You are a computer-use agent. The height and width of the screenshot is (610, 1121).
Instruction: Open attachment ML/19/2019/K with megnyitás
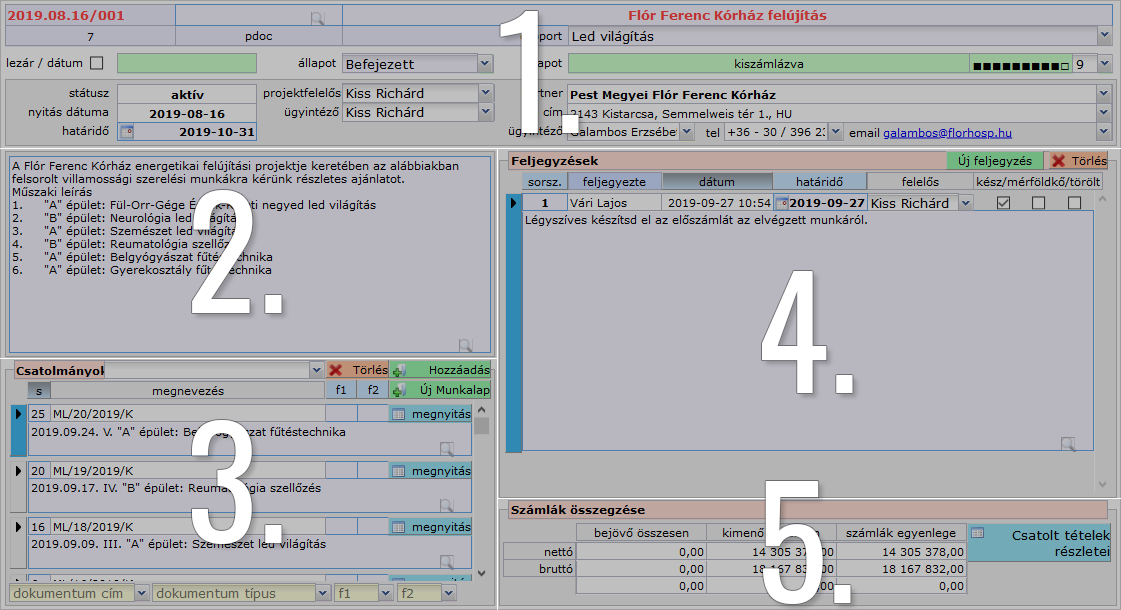430,471
